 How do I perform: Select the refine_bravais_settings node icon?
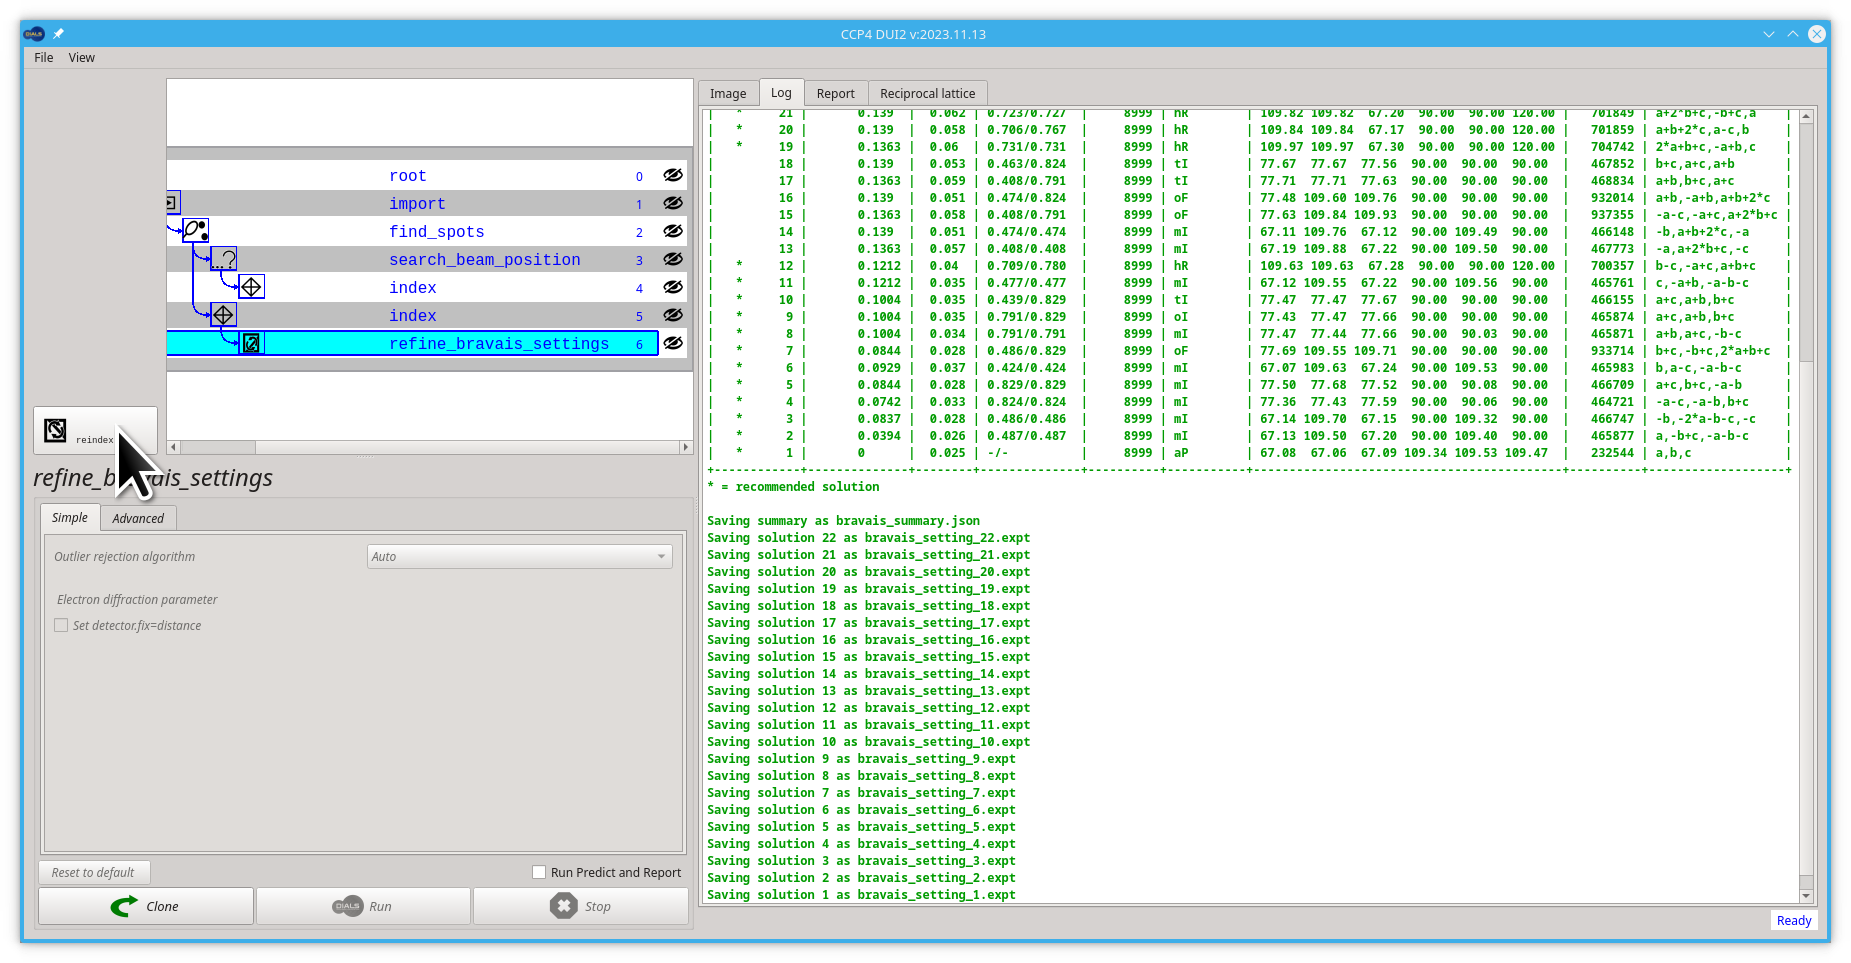[252, 343]
